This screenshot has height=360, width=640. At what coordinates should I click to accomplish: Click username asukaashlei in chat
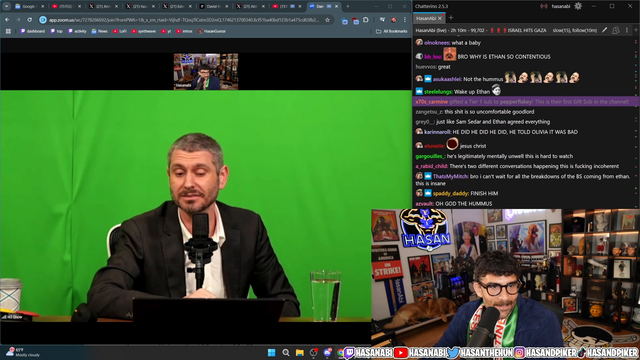click(x=447, y=79)
